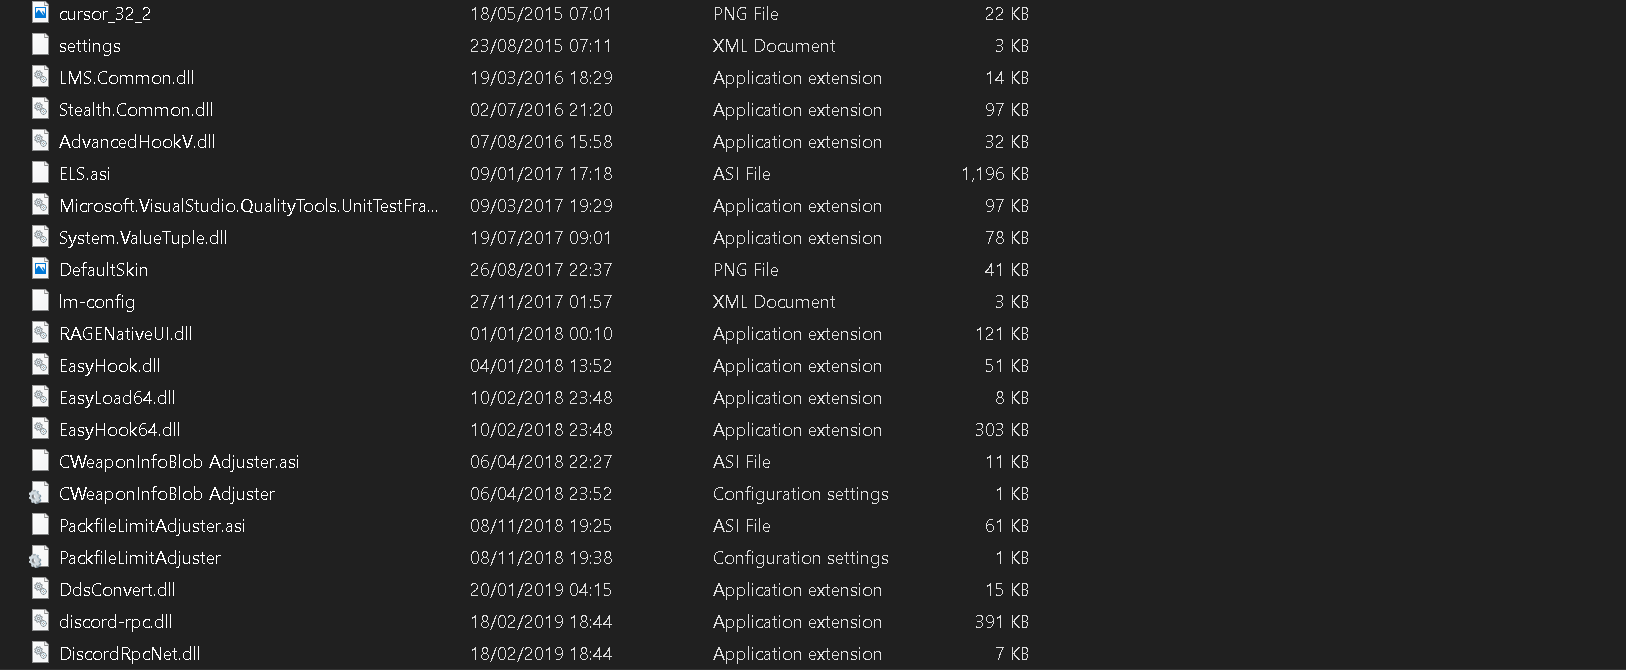Click the DefaultSkin PNG image icon
The width and height of the screenshot is (1626, 670).
[x=40, y=269]
